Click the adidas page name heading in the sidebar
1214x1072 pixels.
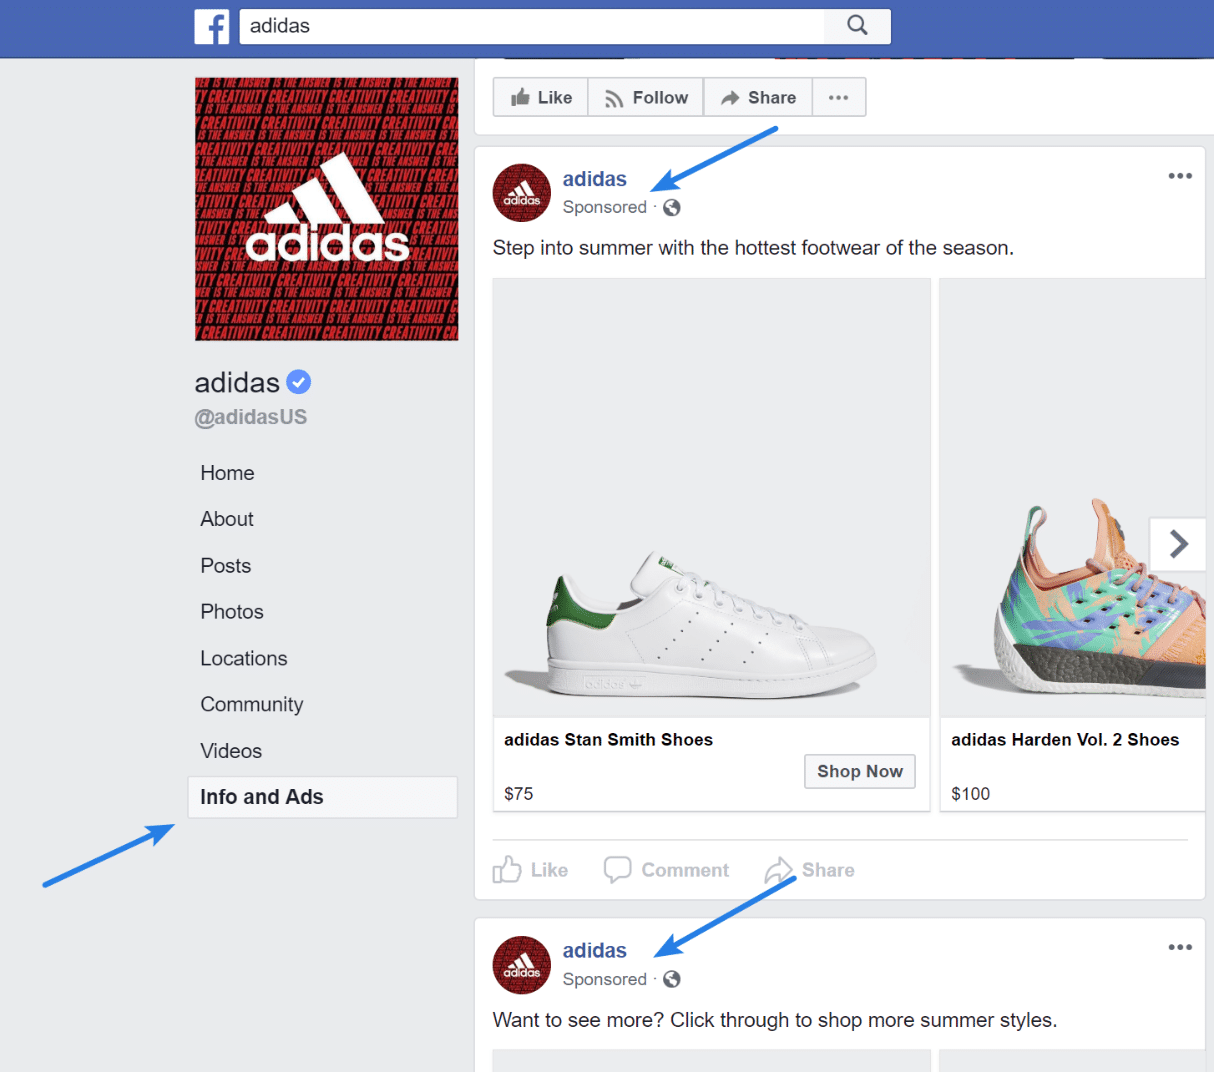[x=237, y=382]
